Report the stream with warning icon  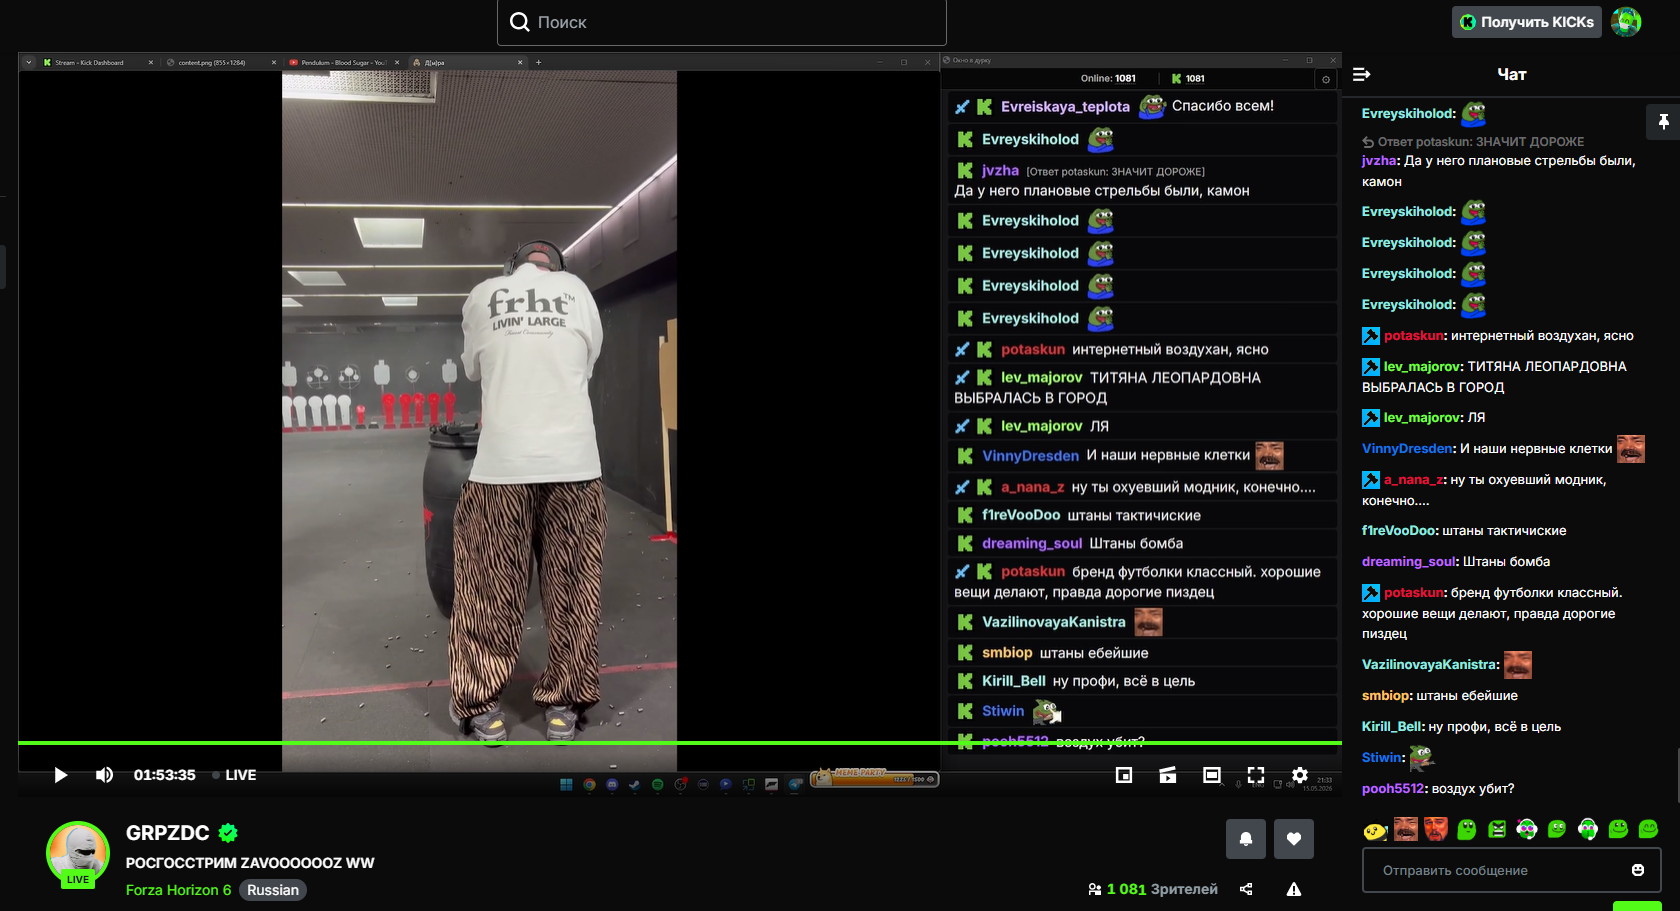point(1294,889)
